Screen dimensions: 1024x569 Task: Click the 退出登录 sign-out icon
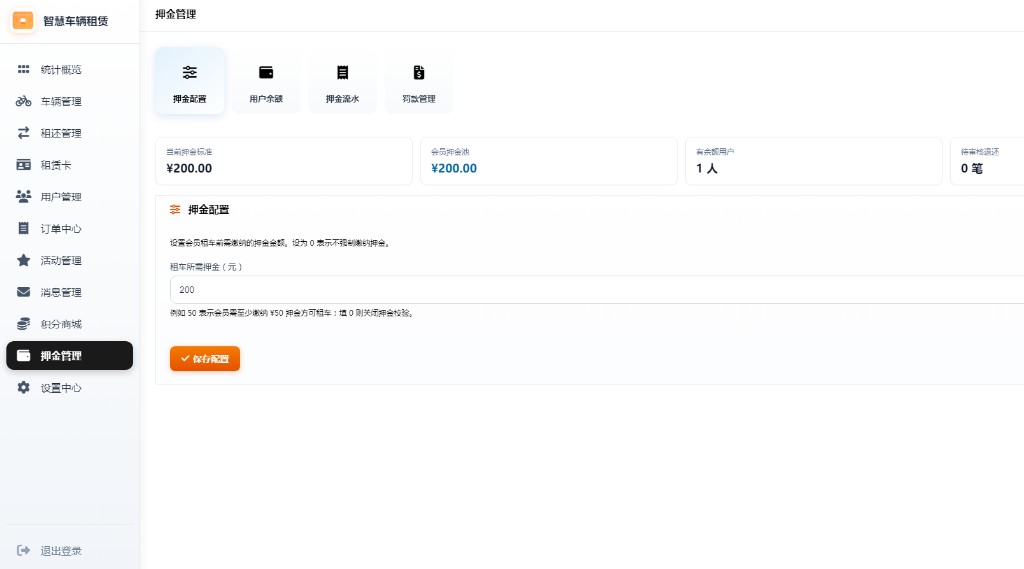tap(24, 550)
